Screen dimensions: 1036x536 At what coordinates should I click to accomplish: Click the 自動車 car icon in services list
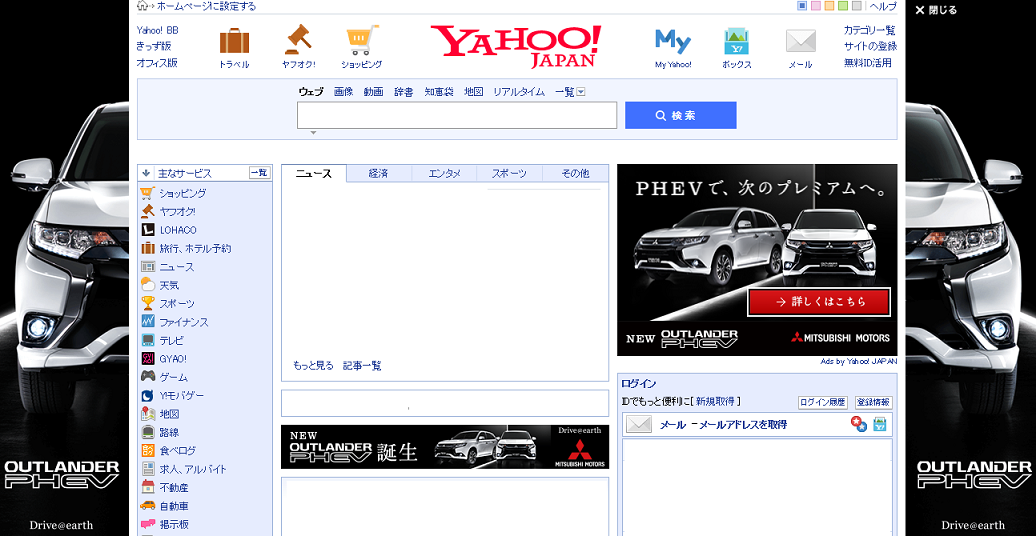point(147,506)
